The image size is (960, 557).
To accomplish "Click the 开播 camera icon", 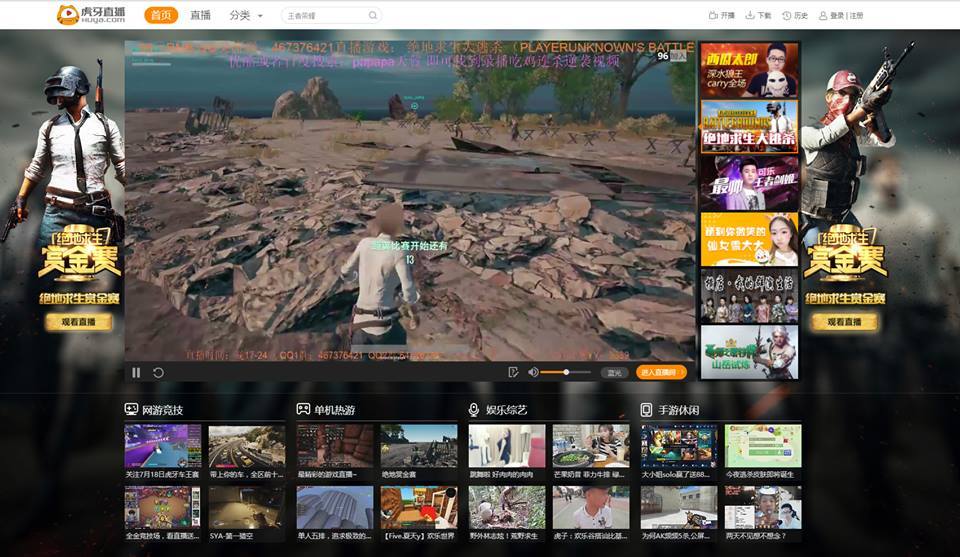I will (713, 15).
